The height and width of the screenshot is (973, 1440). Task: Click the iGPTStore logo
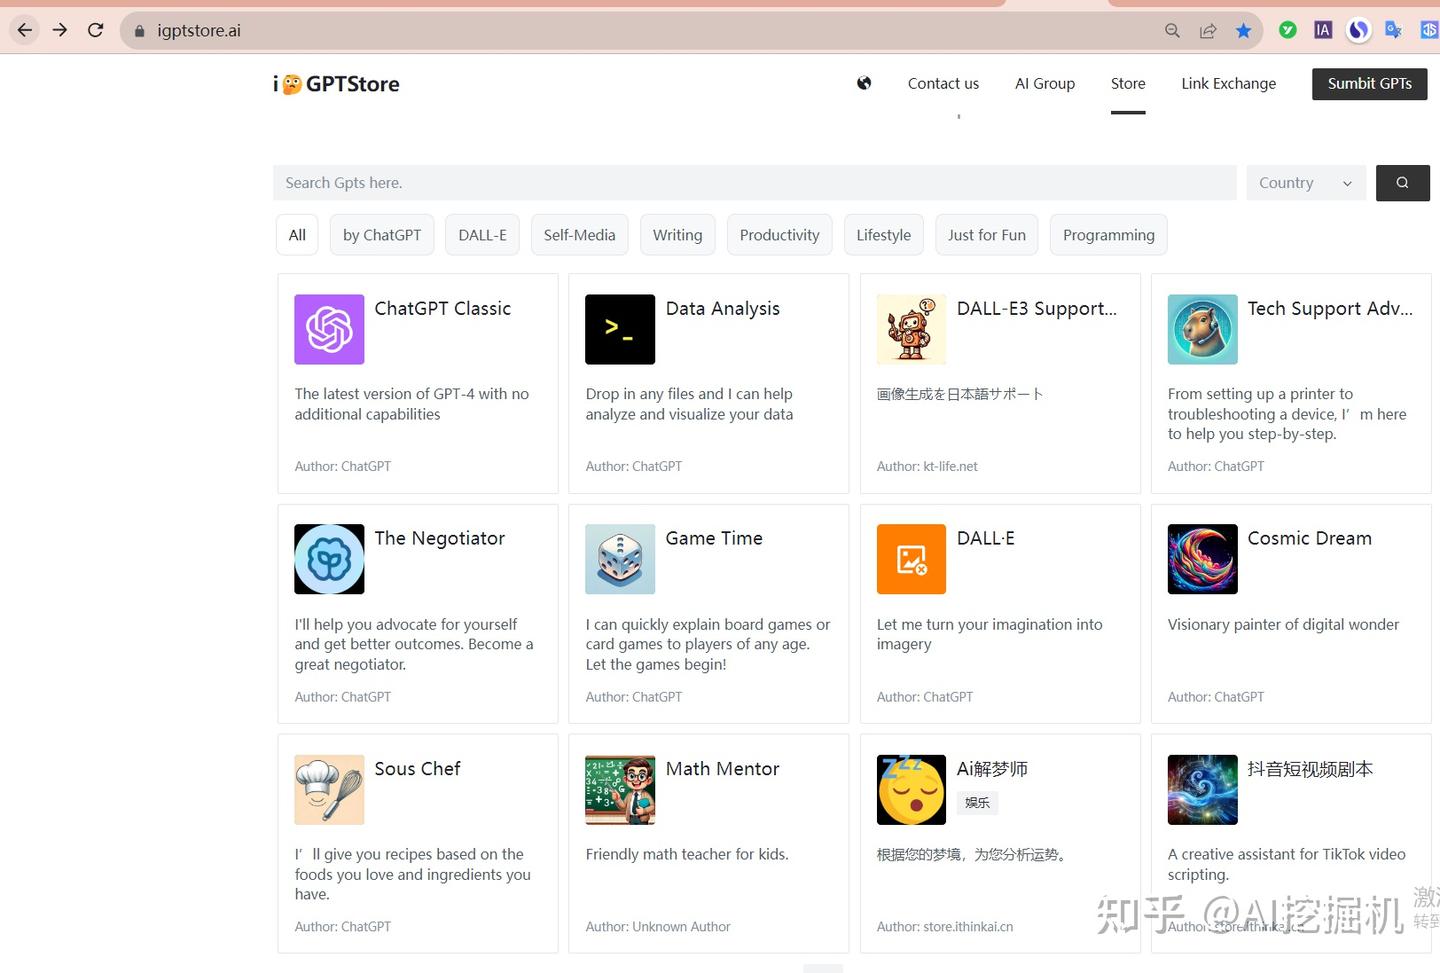[x=336, y=84]
